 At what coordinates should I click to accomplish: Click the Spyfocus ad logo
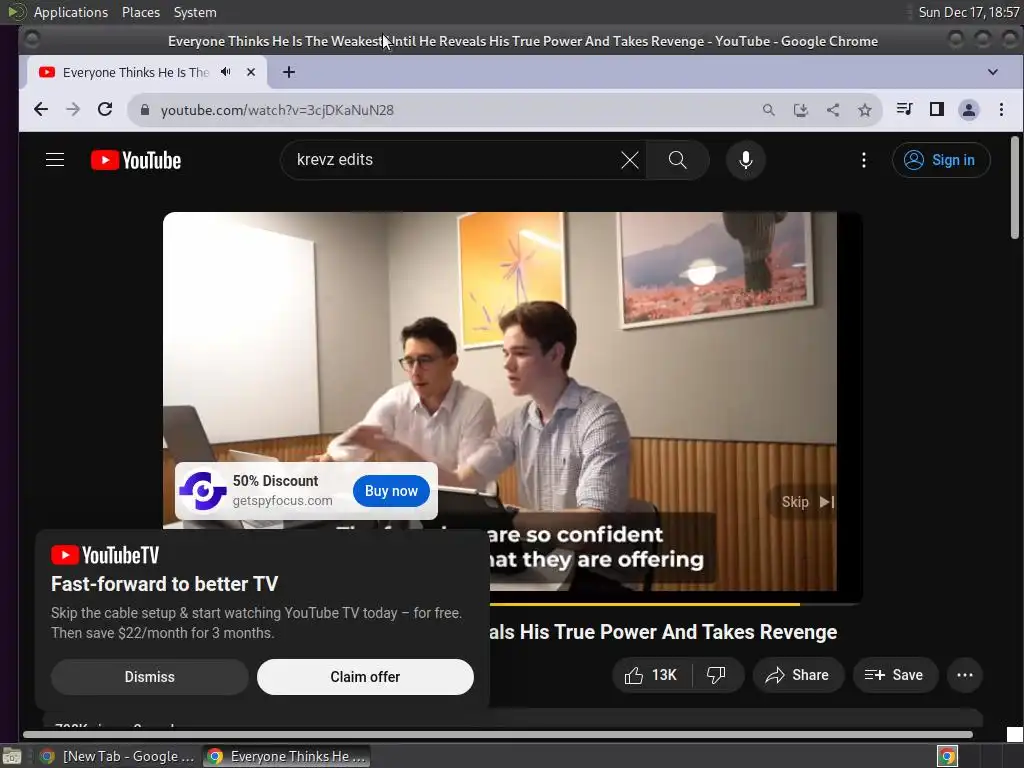[203, 490]
